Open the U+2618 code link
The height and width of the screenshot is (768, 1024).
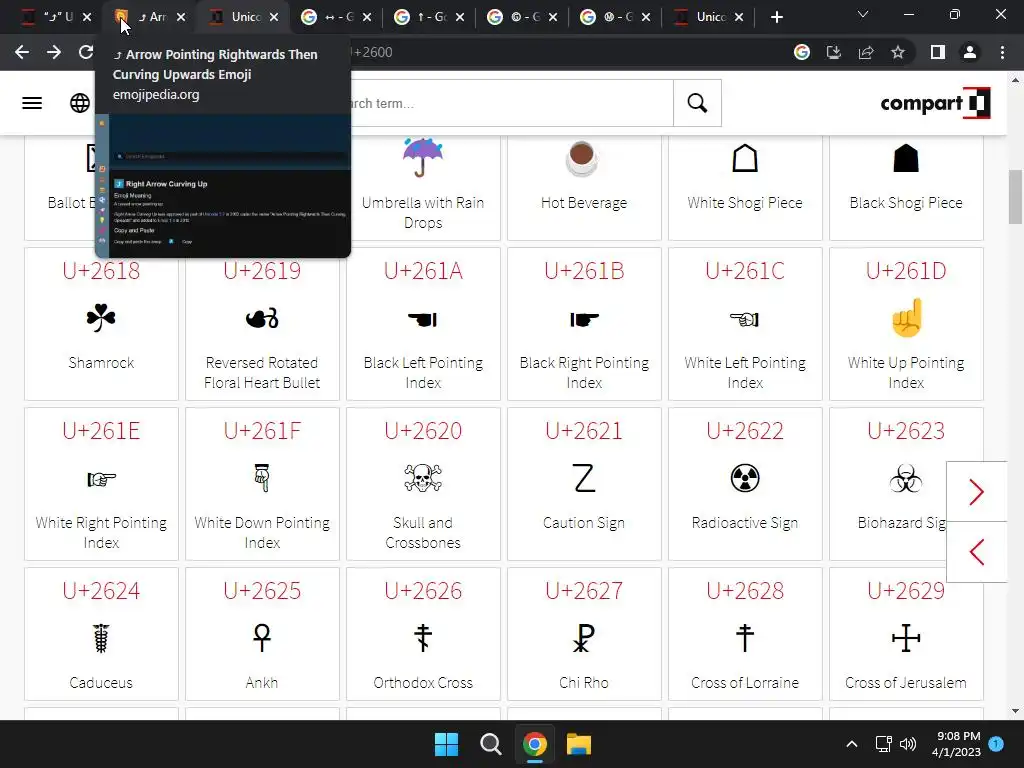101,270
